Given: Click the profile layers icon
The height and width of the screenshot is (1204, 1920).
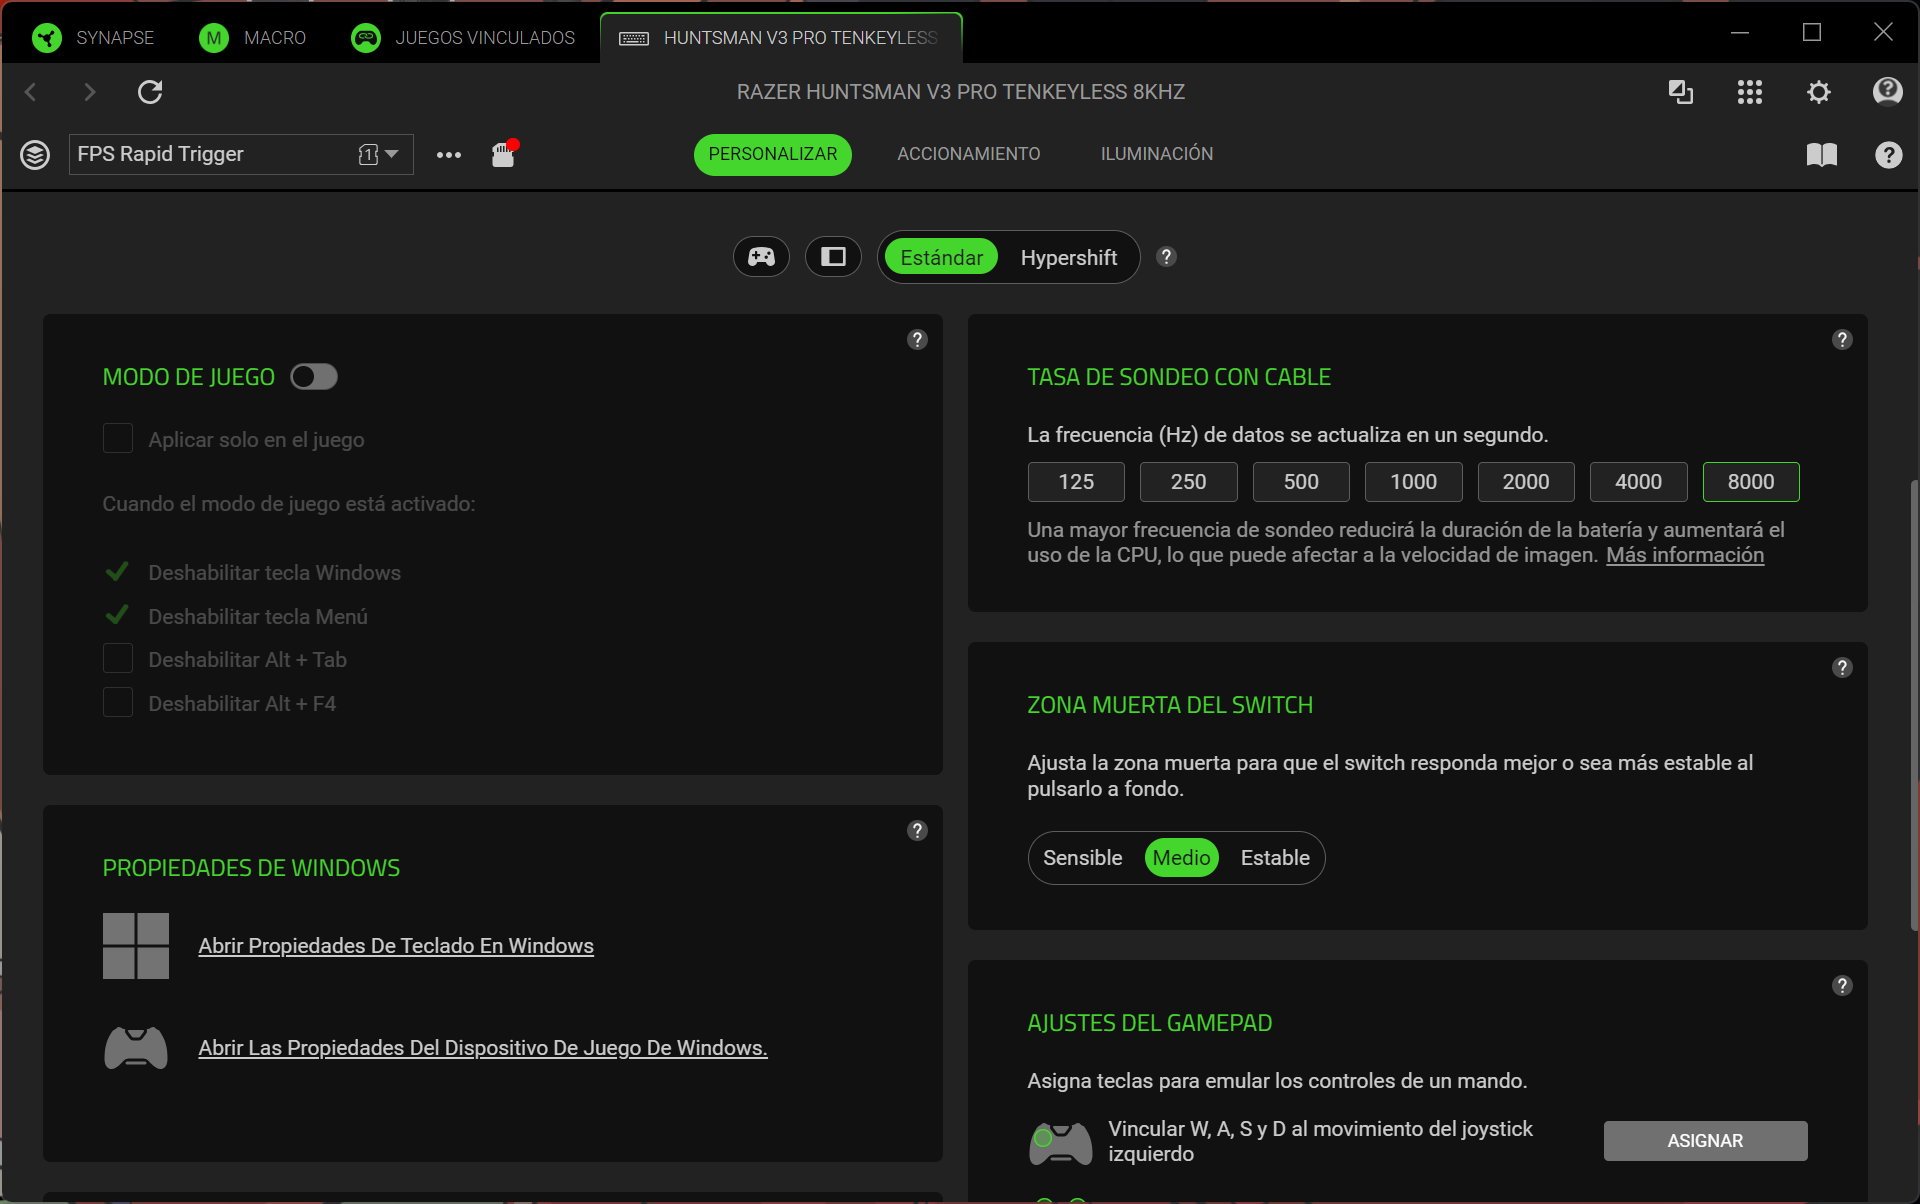Looking at the screenshot, I should tap(35, 154).
